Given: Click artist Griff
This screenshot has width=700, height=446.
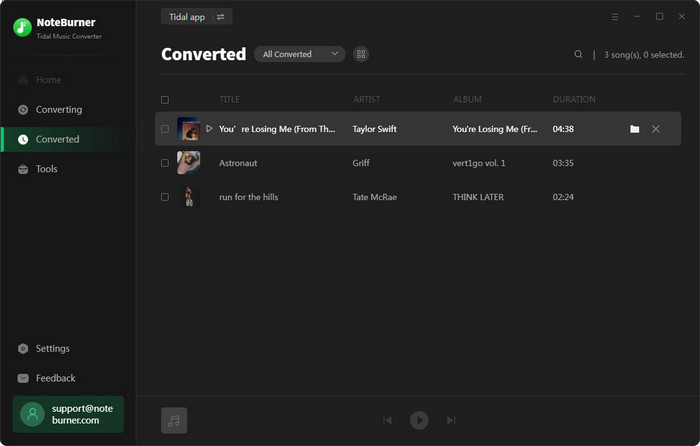Looking at the screenshot, I should (361, 163).
